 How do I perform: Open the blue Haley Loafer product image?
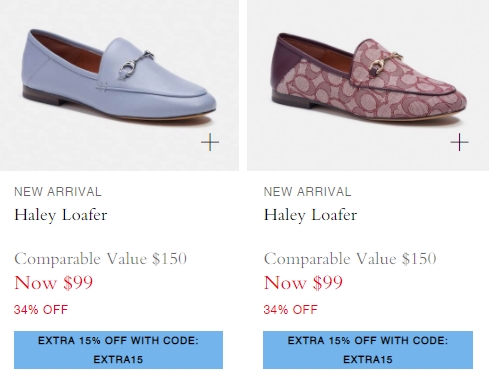pyautogui.click(x=119, y=85)
